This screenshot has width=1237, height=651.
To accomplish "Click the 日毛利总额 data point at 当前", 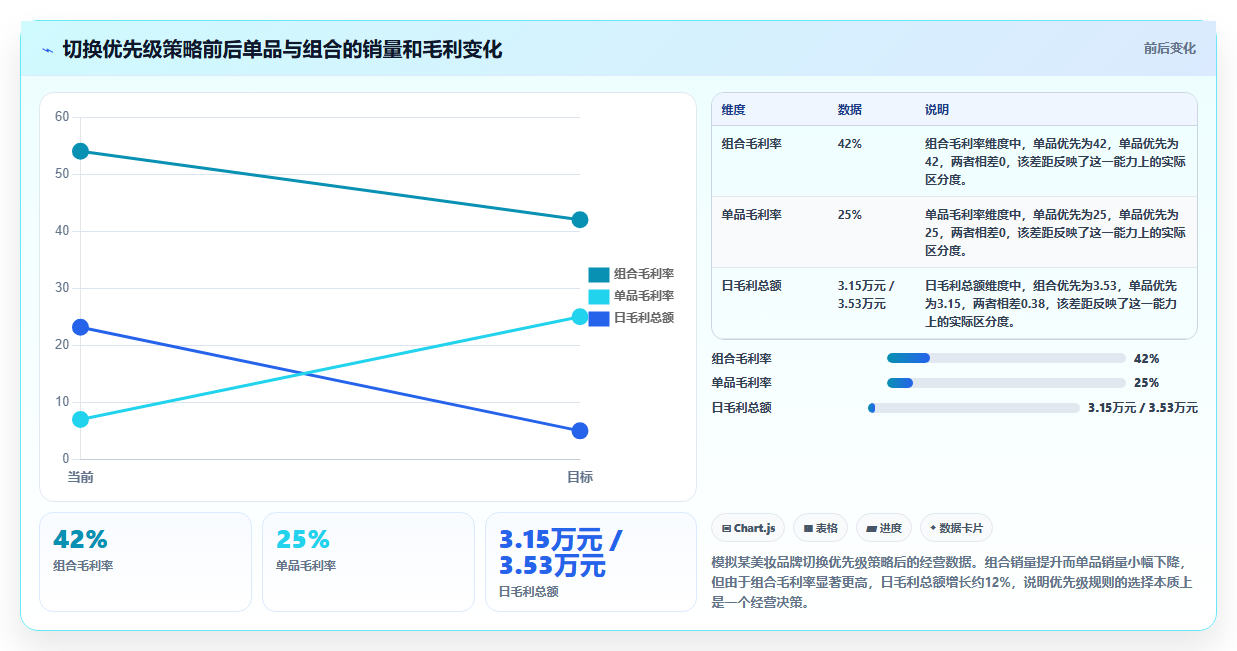I will (81, 327).
